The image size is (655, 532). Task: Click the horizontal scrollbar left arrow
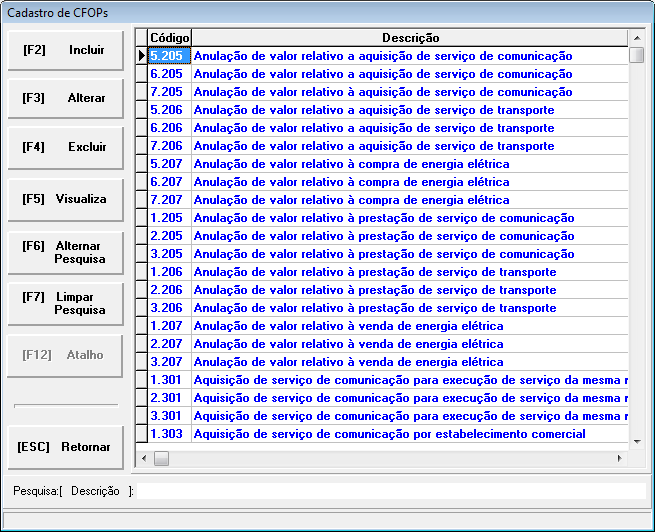(x=143, y=458)
